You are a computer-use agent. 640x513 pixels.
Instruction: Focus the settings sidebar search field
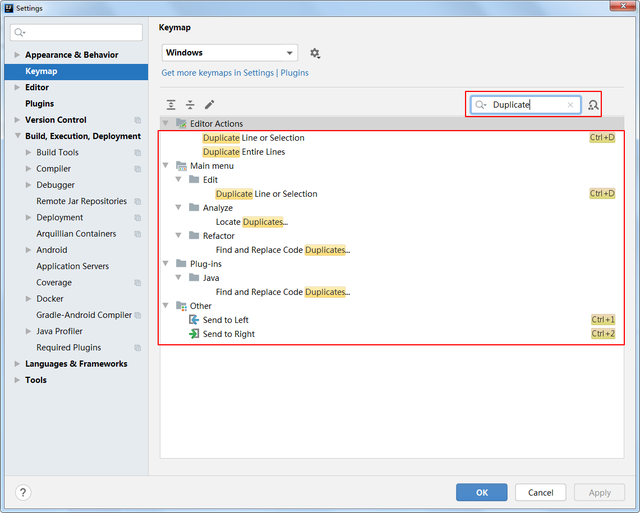coord(76,32)
